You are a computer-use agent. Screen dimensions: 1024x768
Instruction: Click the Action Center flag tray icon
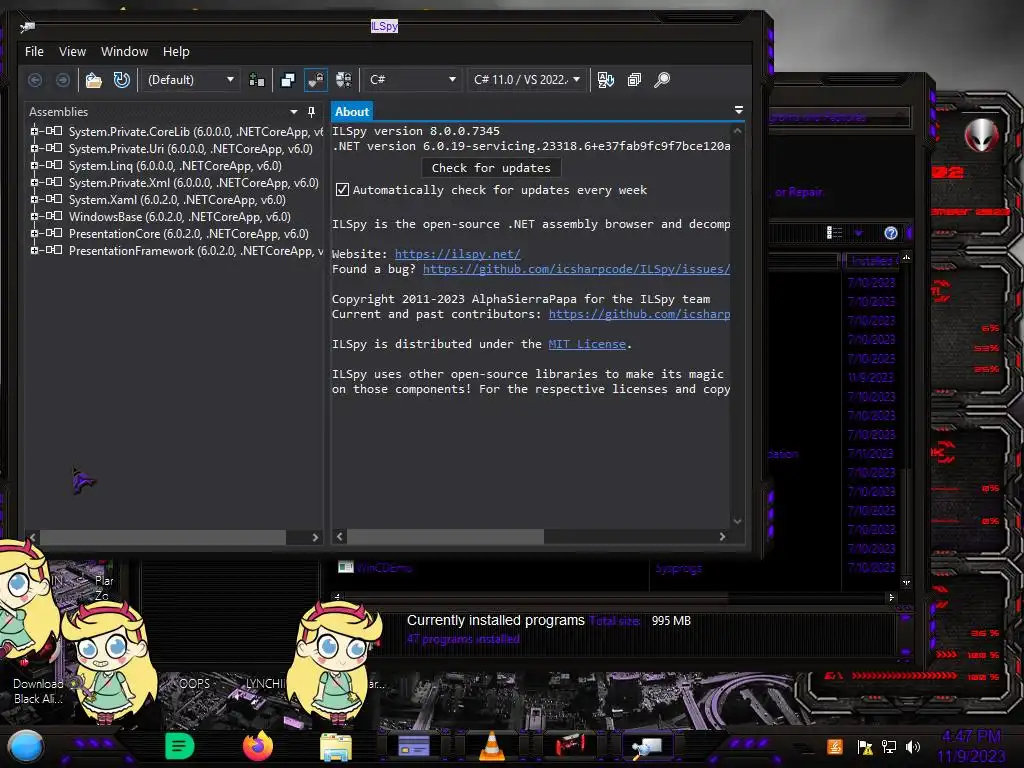tap(865, 747)
